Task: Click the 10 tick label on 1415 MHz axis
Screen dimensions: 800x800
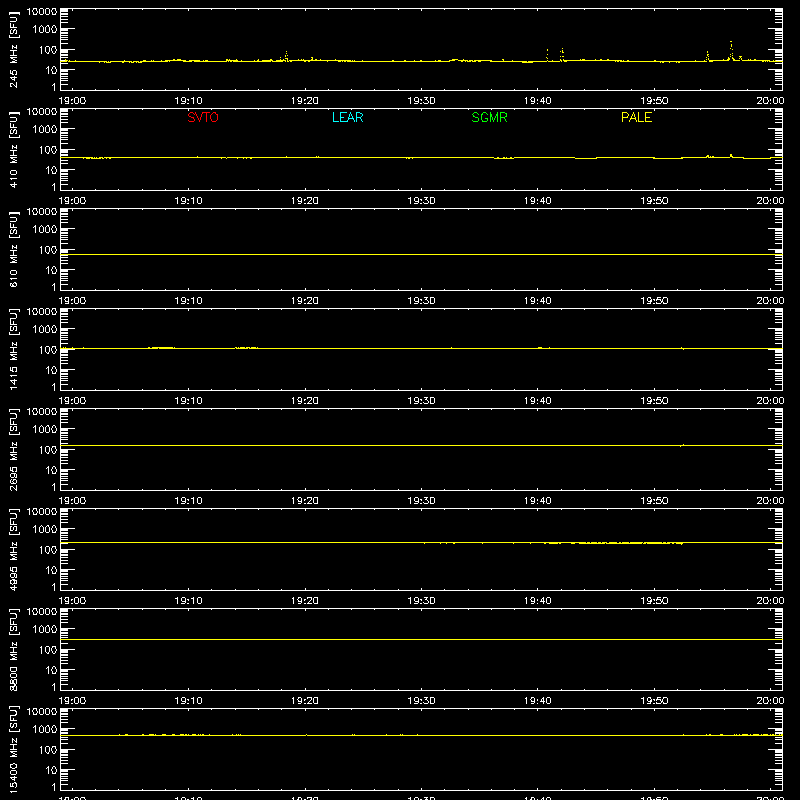Action: click(x=51, y=370)
